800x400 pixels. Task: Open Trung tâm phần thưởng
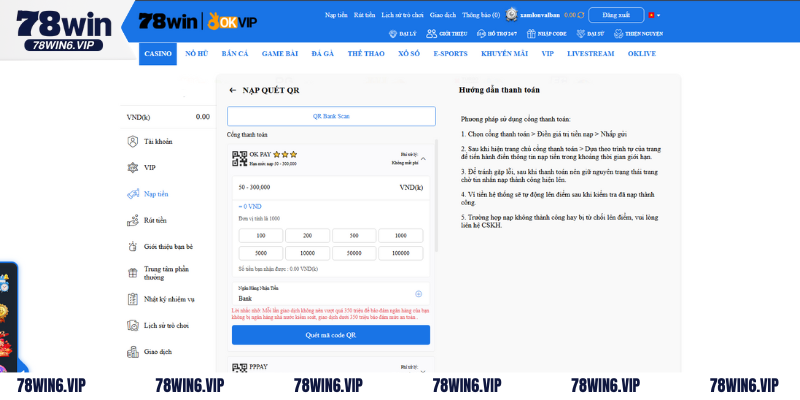pyautogui.click(x=168, y=273)
